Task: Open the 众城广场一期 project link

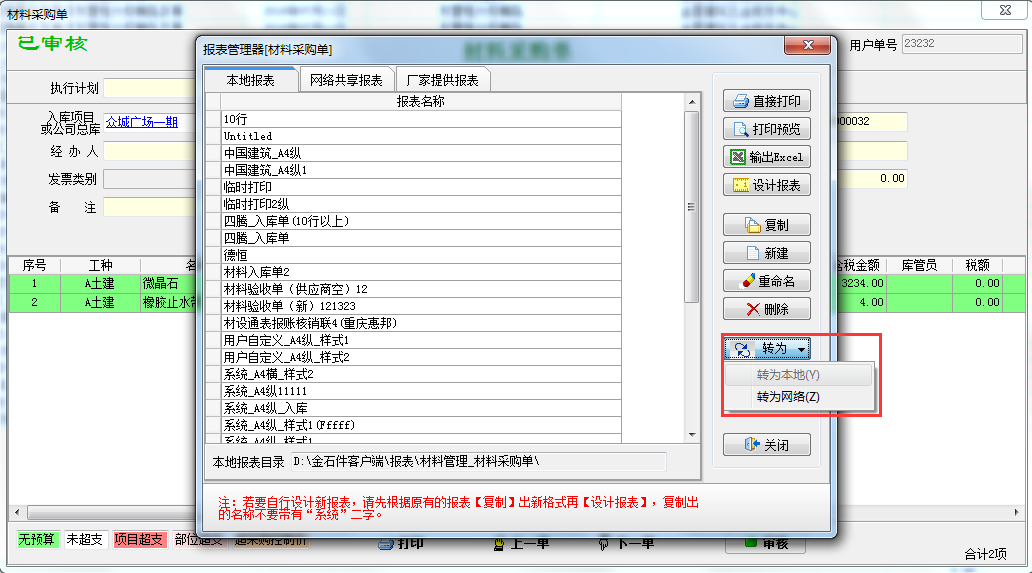Action: [142, 122]
